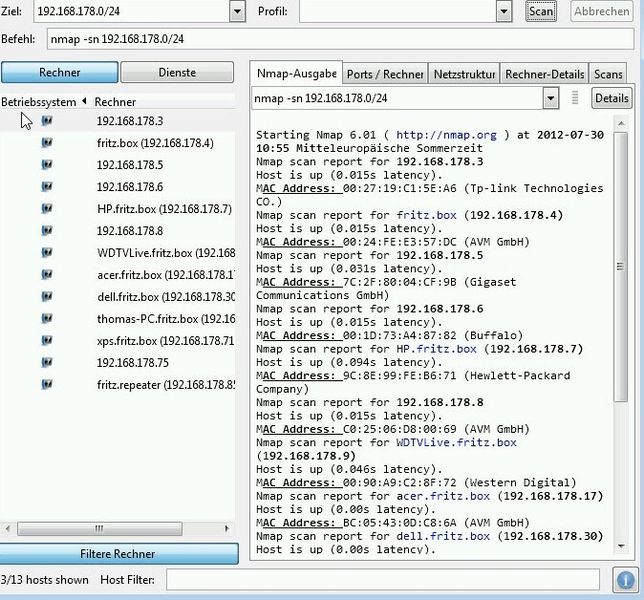Click OS icon beside acer.fritz.box host
This screenshot has width=644, height=600.
point(47,274)
